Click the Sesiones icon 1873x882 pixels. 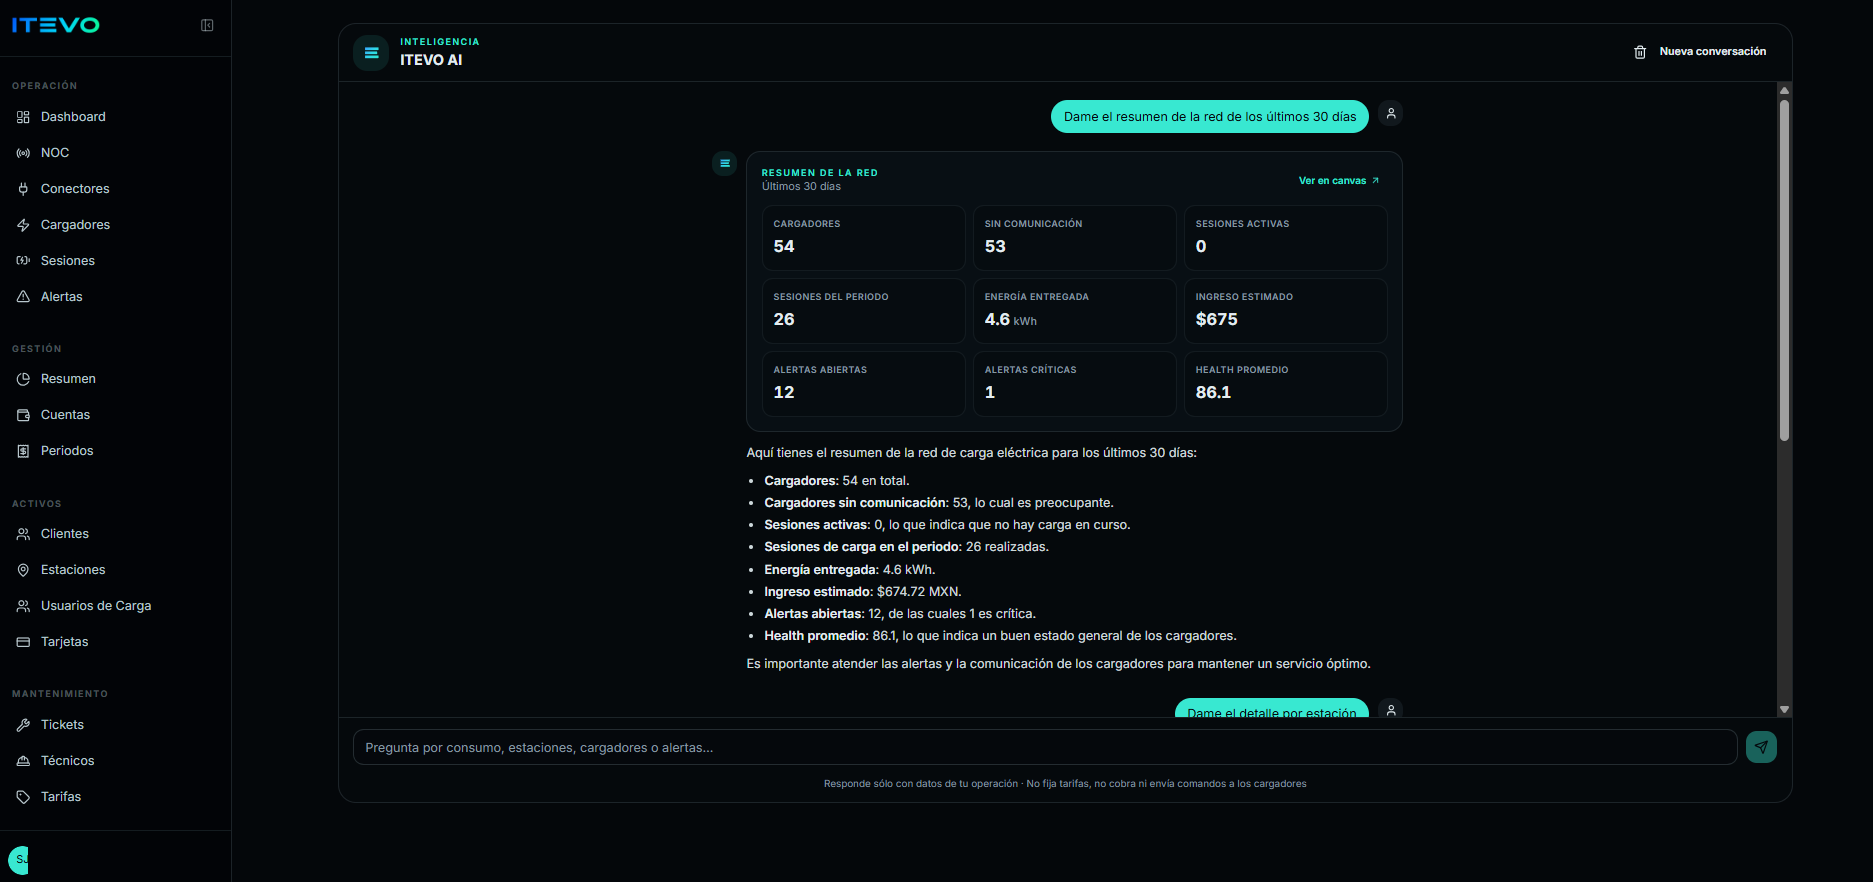pyautogui.click(x=23, y=261)
